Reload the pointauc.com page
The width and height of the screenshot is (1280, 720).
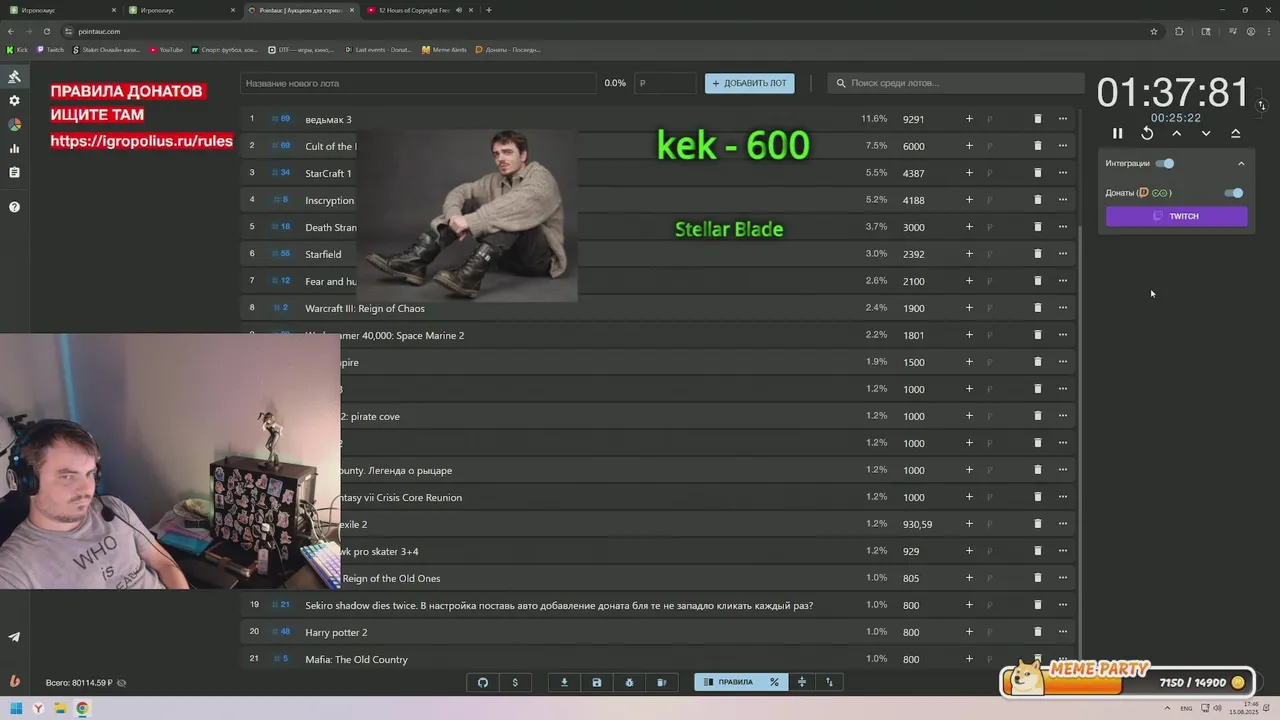(47, 31)
